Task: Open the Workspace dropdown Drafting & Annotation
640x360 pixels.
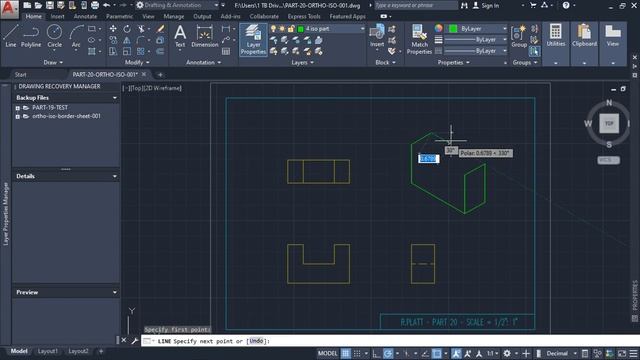Action: point(178,5)
